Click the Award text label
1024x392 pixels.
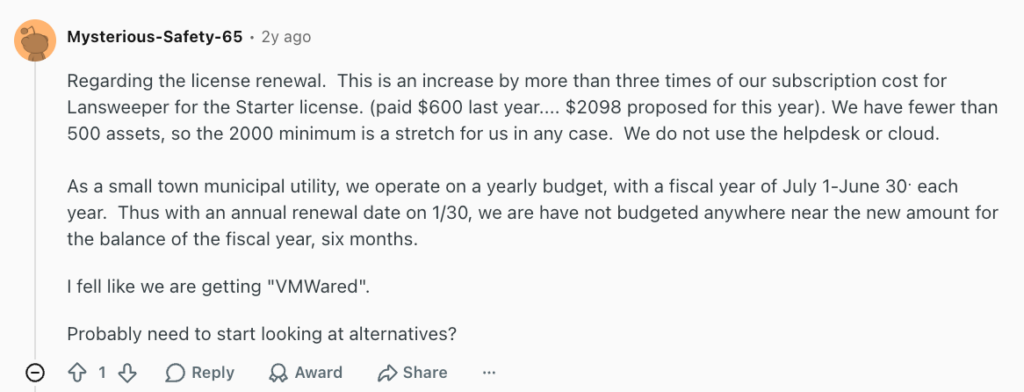(318, 373)
